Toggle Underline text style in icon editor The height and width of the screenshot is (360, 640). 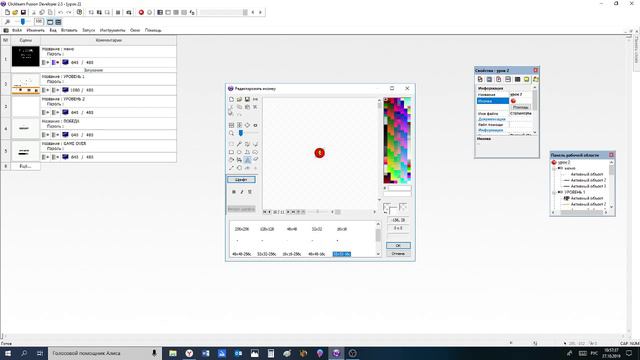(250, 192)
